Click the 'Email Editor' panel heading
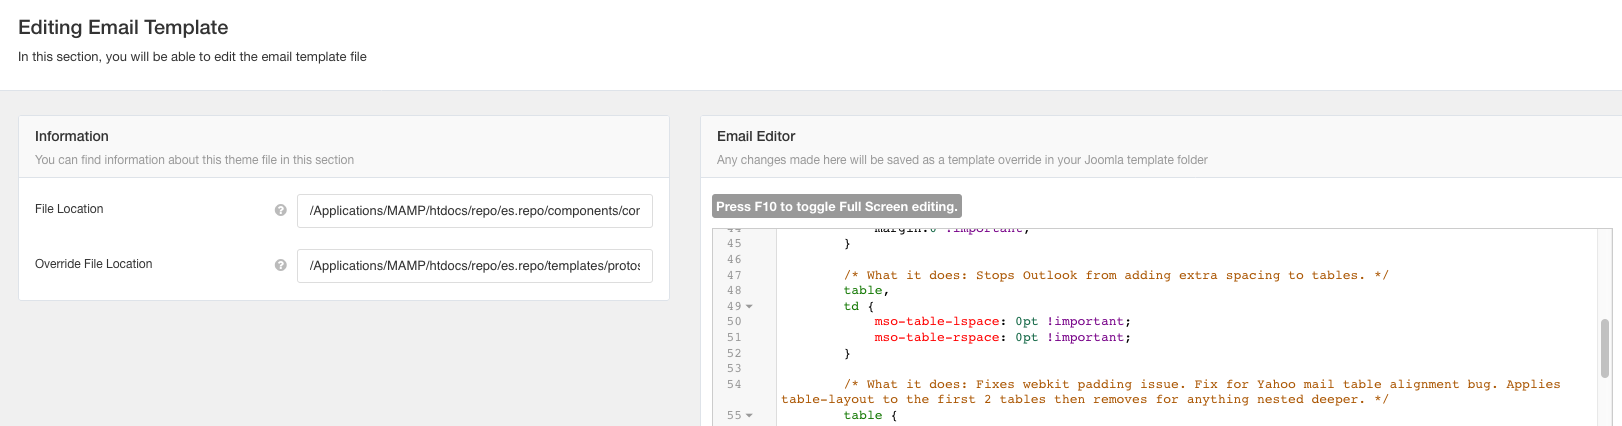The width and height of the screenshot is (1622, 426). (x=756, y=136)
